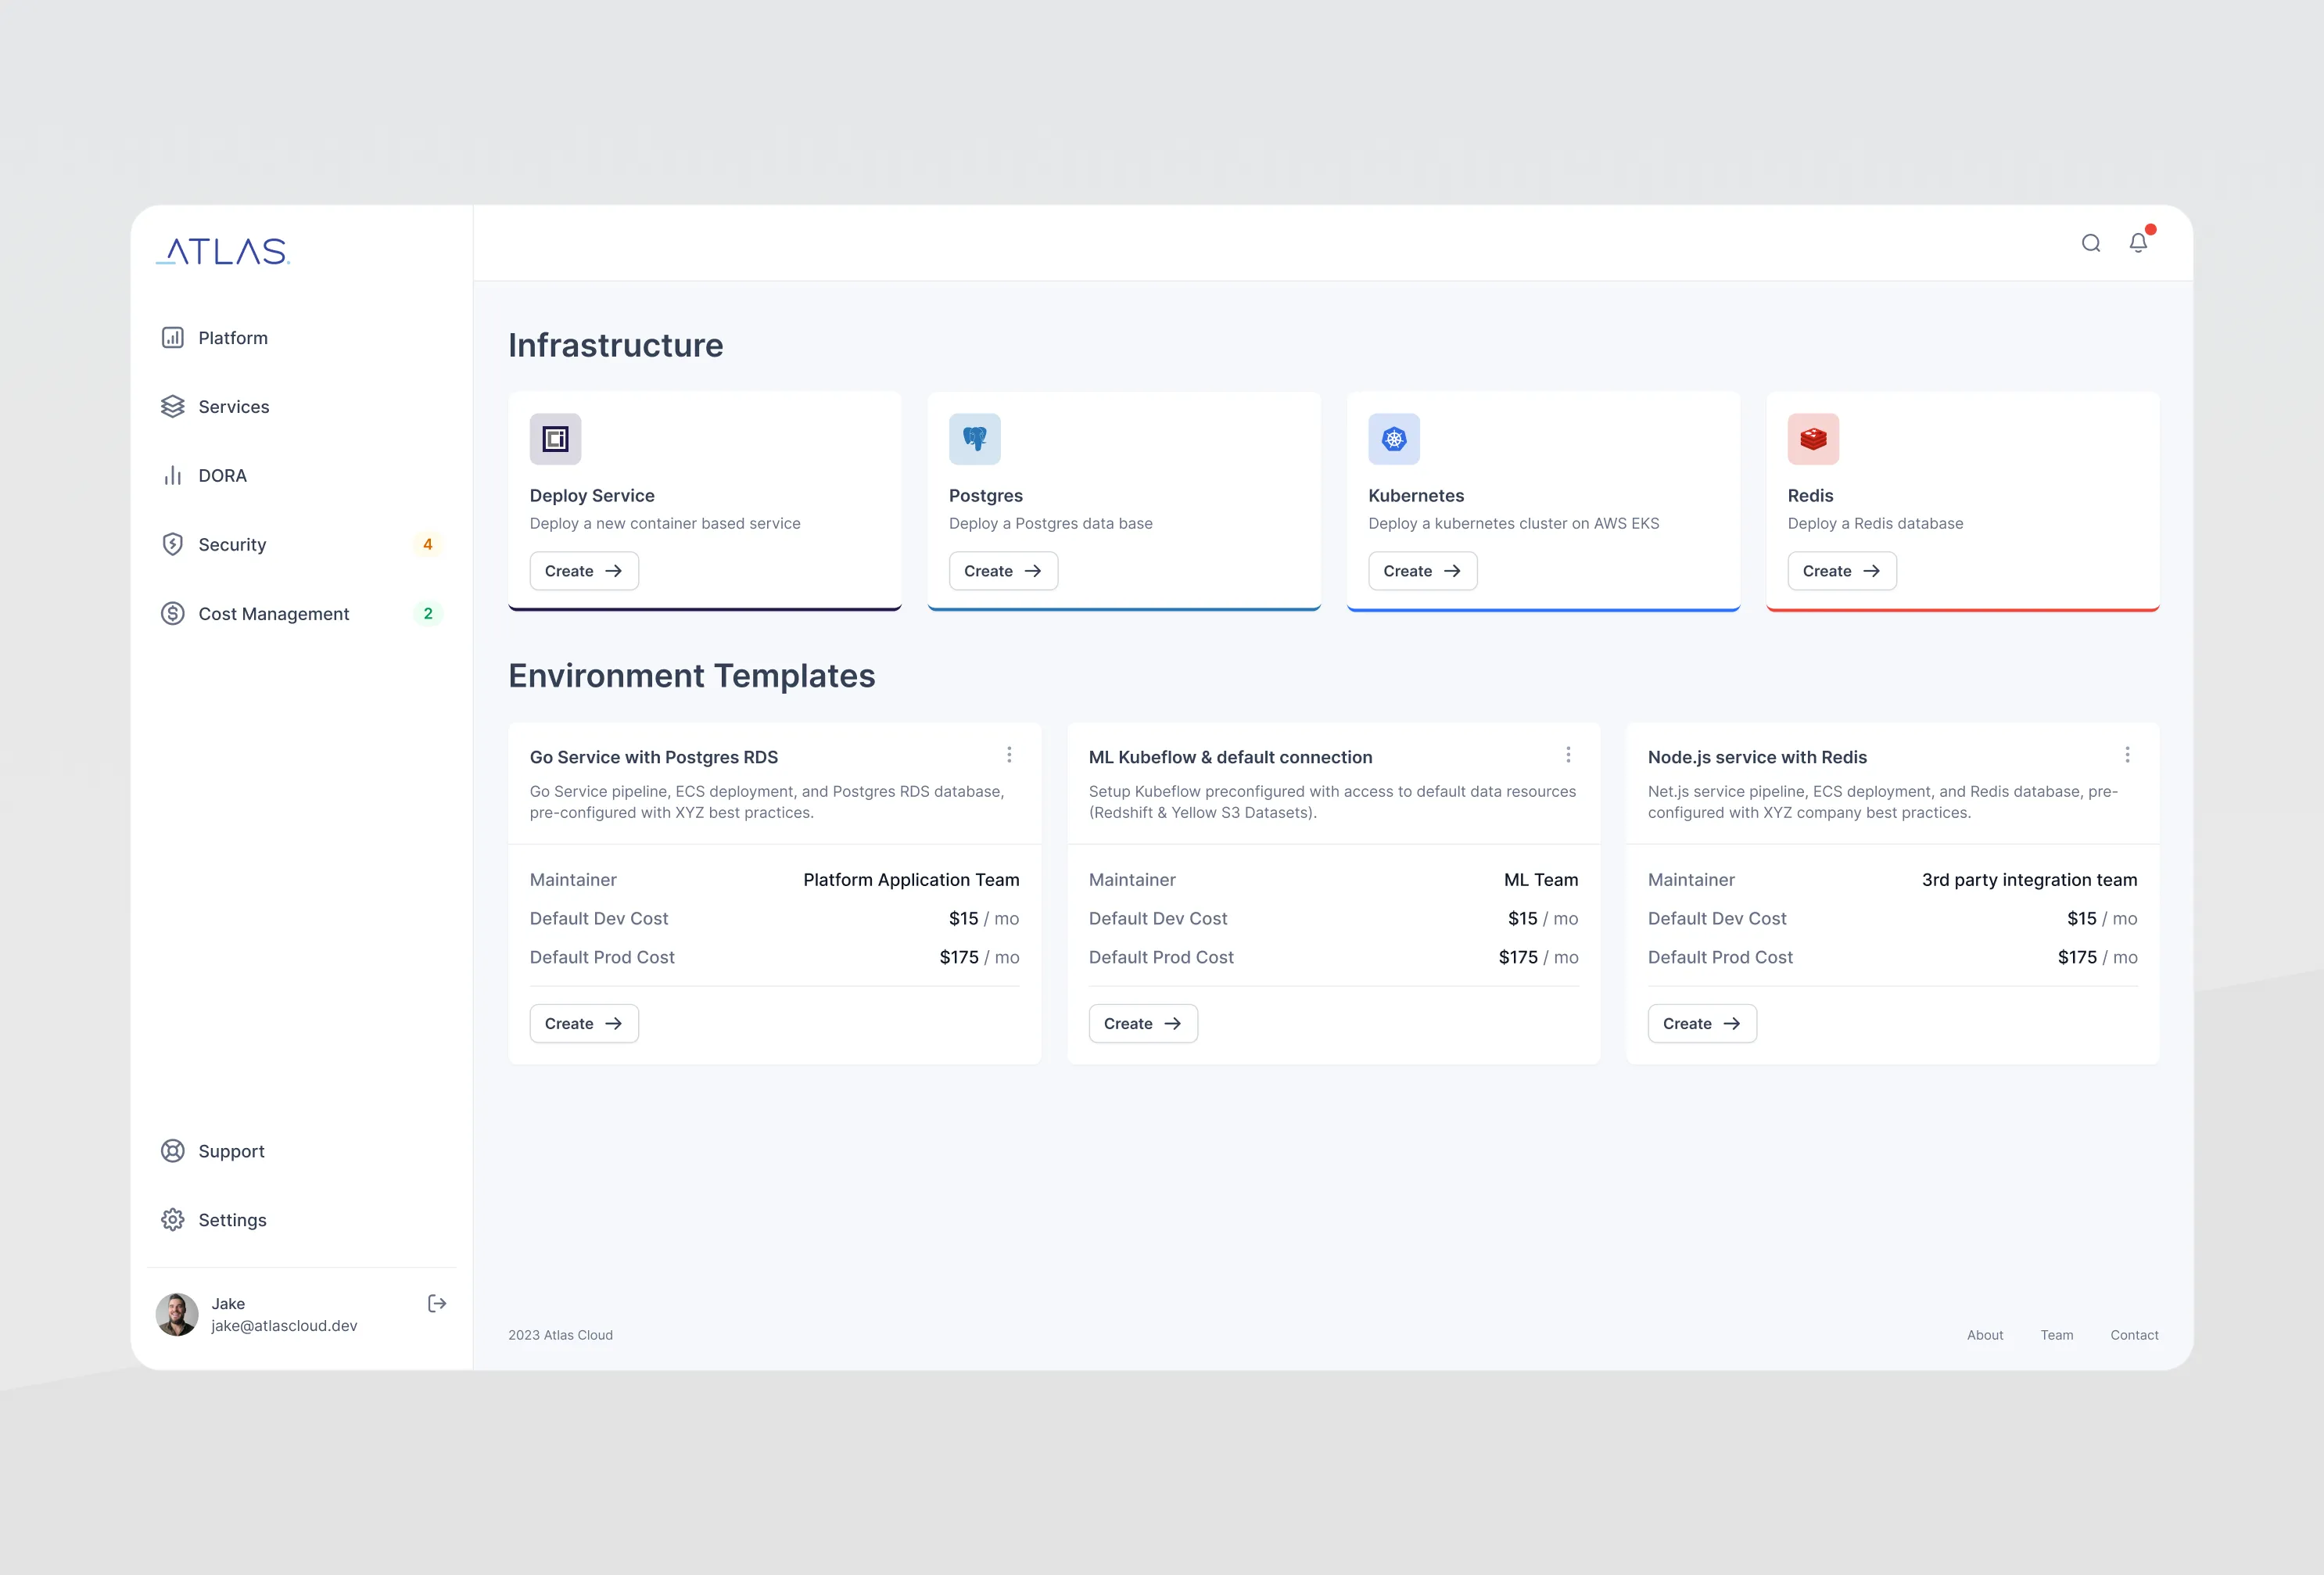2324x1575 pixels.
Task: Open options menu for Go Service template
Action: (x=1009, y=755)
